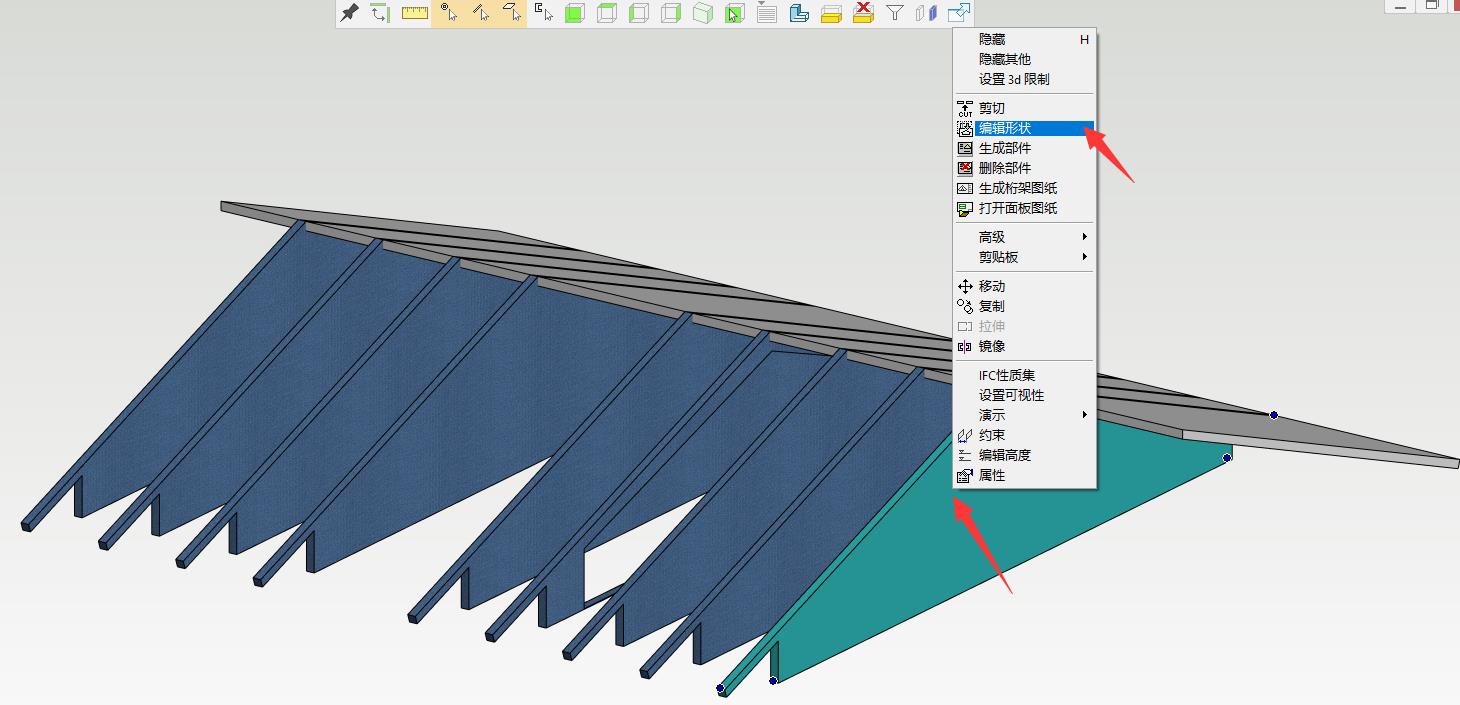The image size is (1460, 705).
Task: Click the cube with green right face
Action: (x=671, y=13)
